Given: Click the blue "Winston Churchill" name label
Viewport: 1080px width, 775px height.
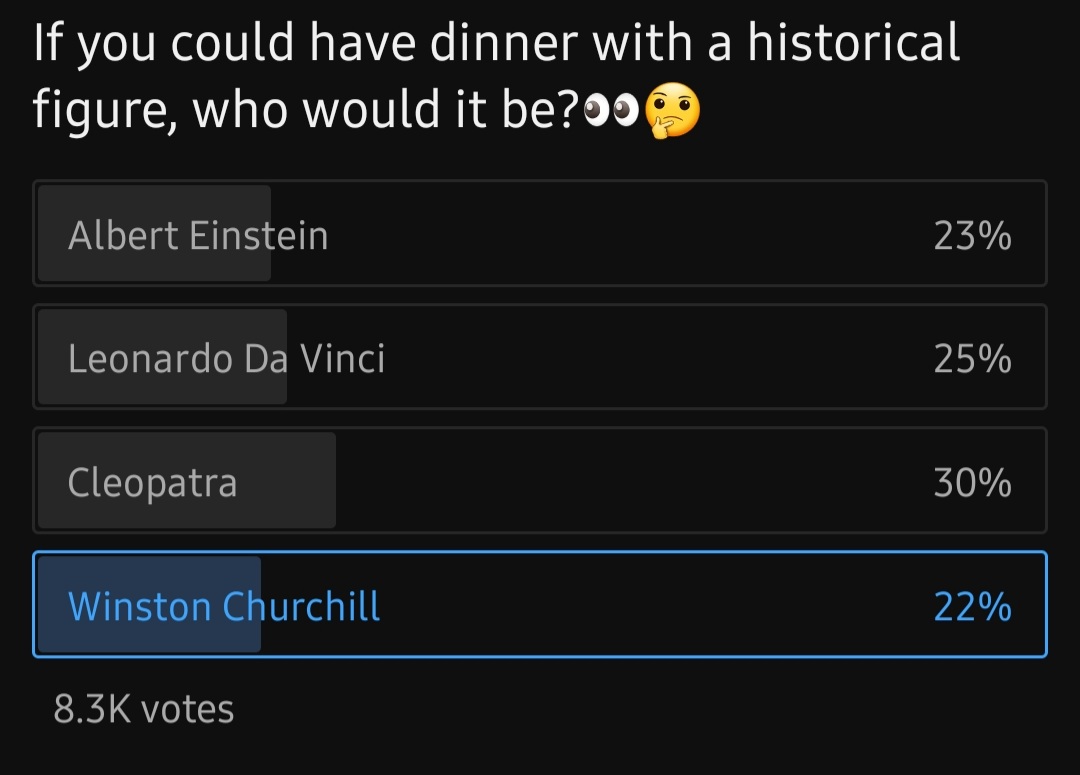Looking at the screenshot, I should coord(224,606).
